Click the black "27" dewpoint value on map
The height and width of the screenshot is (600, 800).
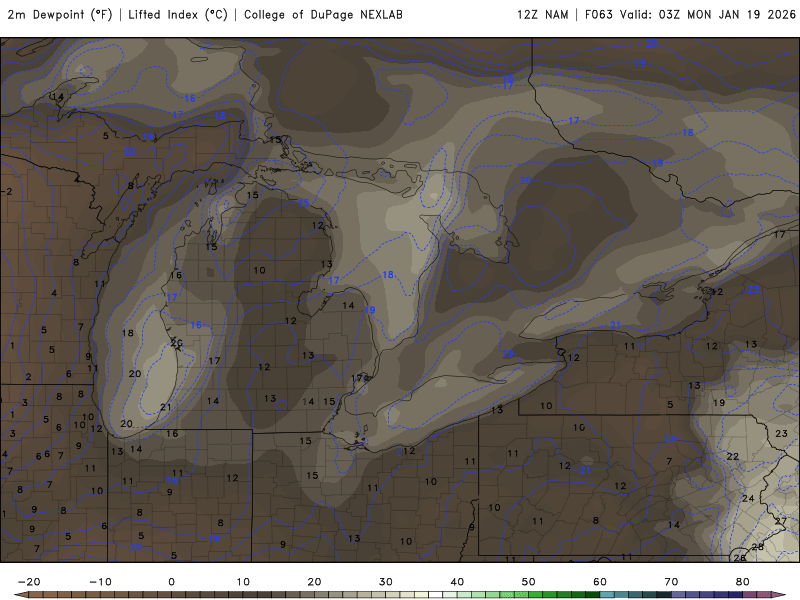click(781, 521)
